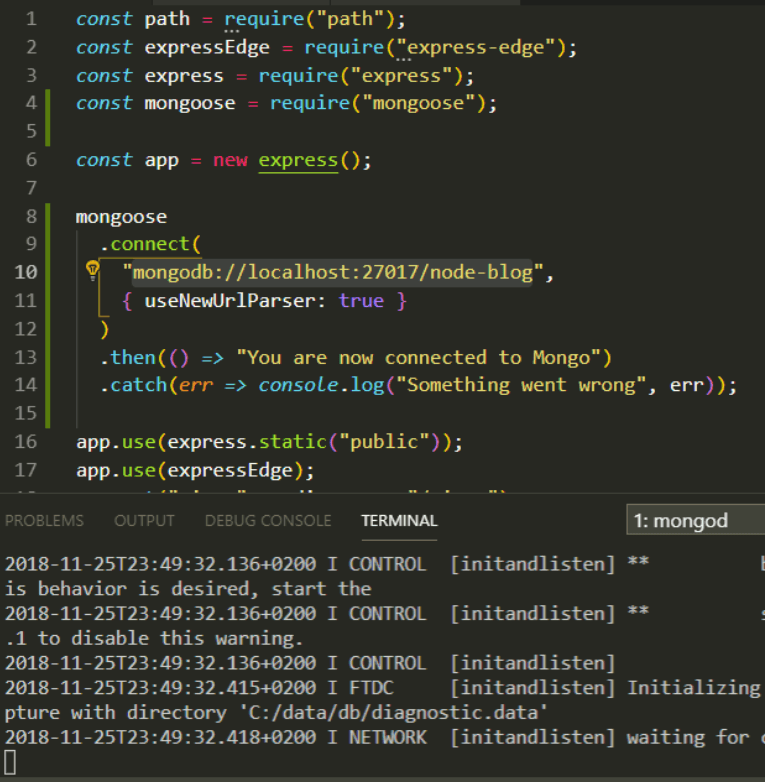Open the OUTPUT panel tab
Screen dimensions: 765x782
tap(144, 521)
